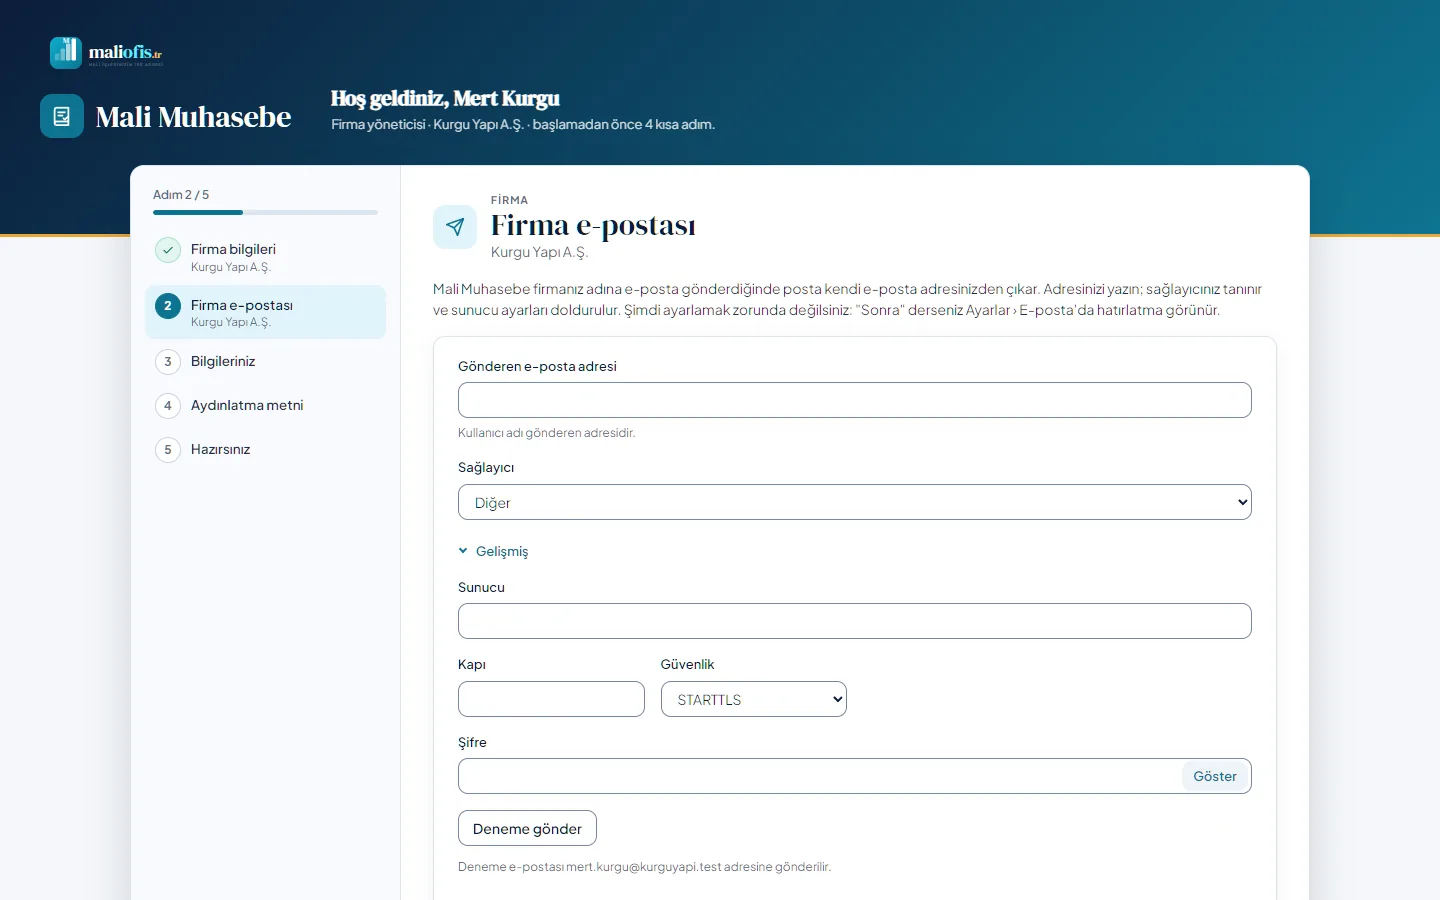Click the "Adım 2 / 5" step counter text
The width and height of the screenshot is (1440, 900).
pos(181,195)
